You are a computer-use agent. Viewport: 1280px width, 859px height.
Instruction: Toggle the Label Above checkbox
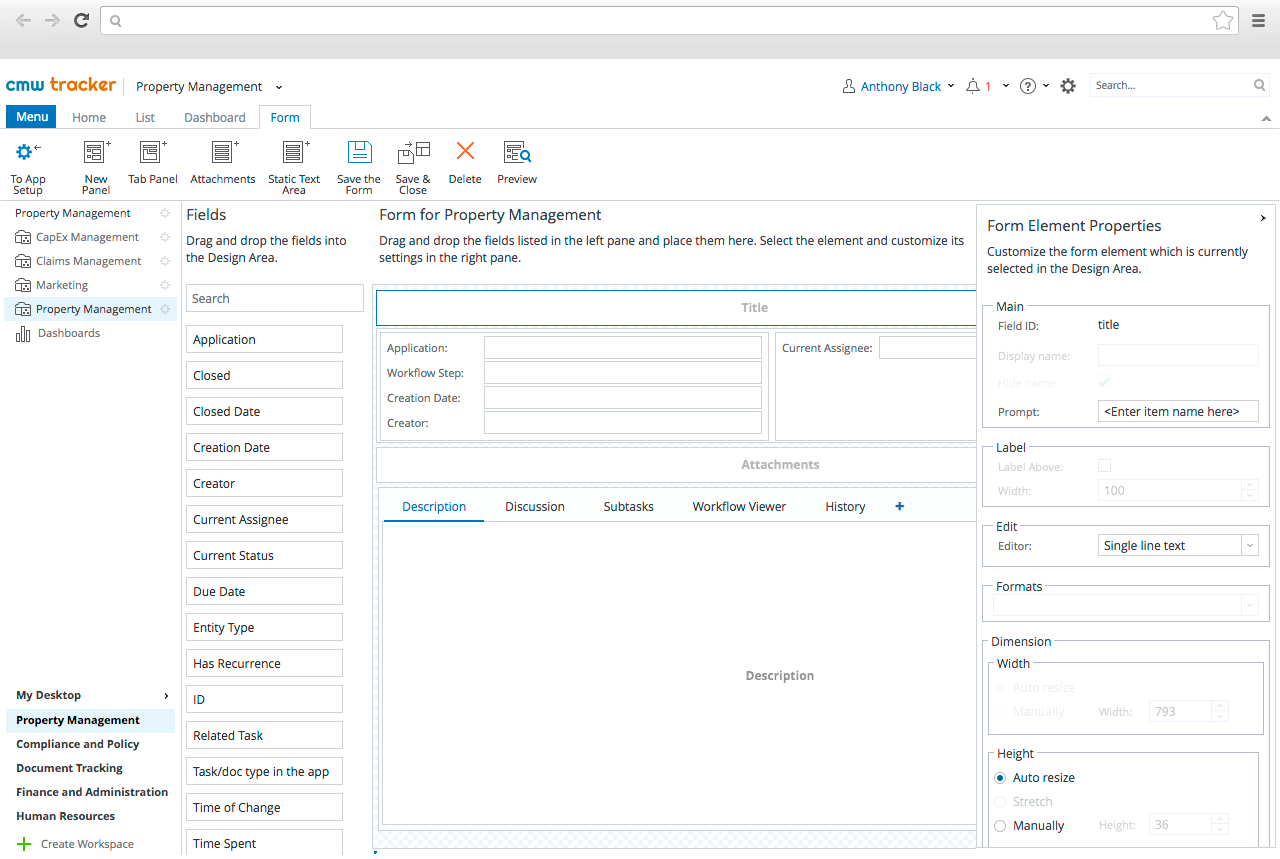1104,466
